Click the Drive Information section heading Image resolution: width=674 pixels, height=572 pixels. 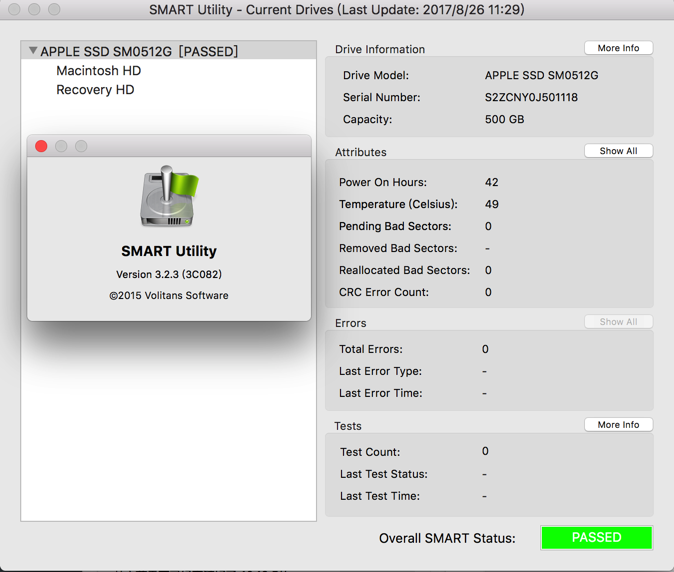[x=380, y=49]
